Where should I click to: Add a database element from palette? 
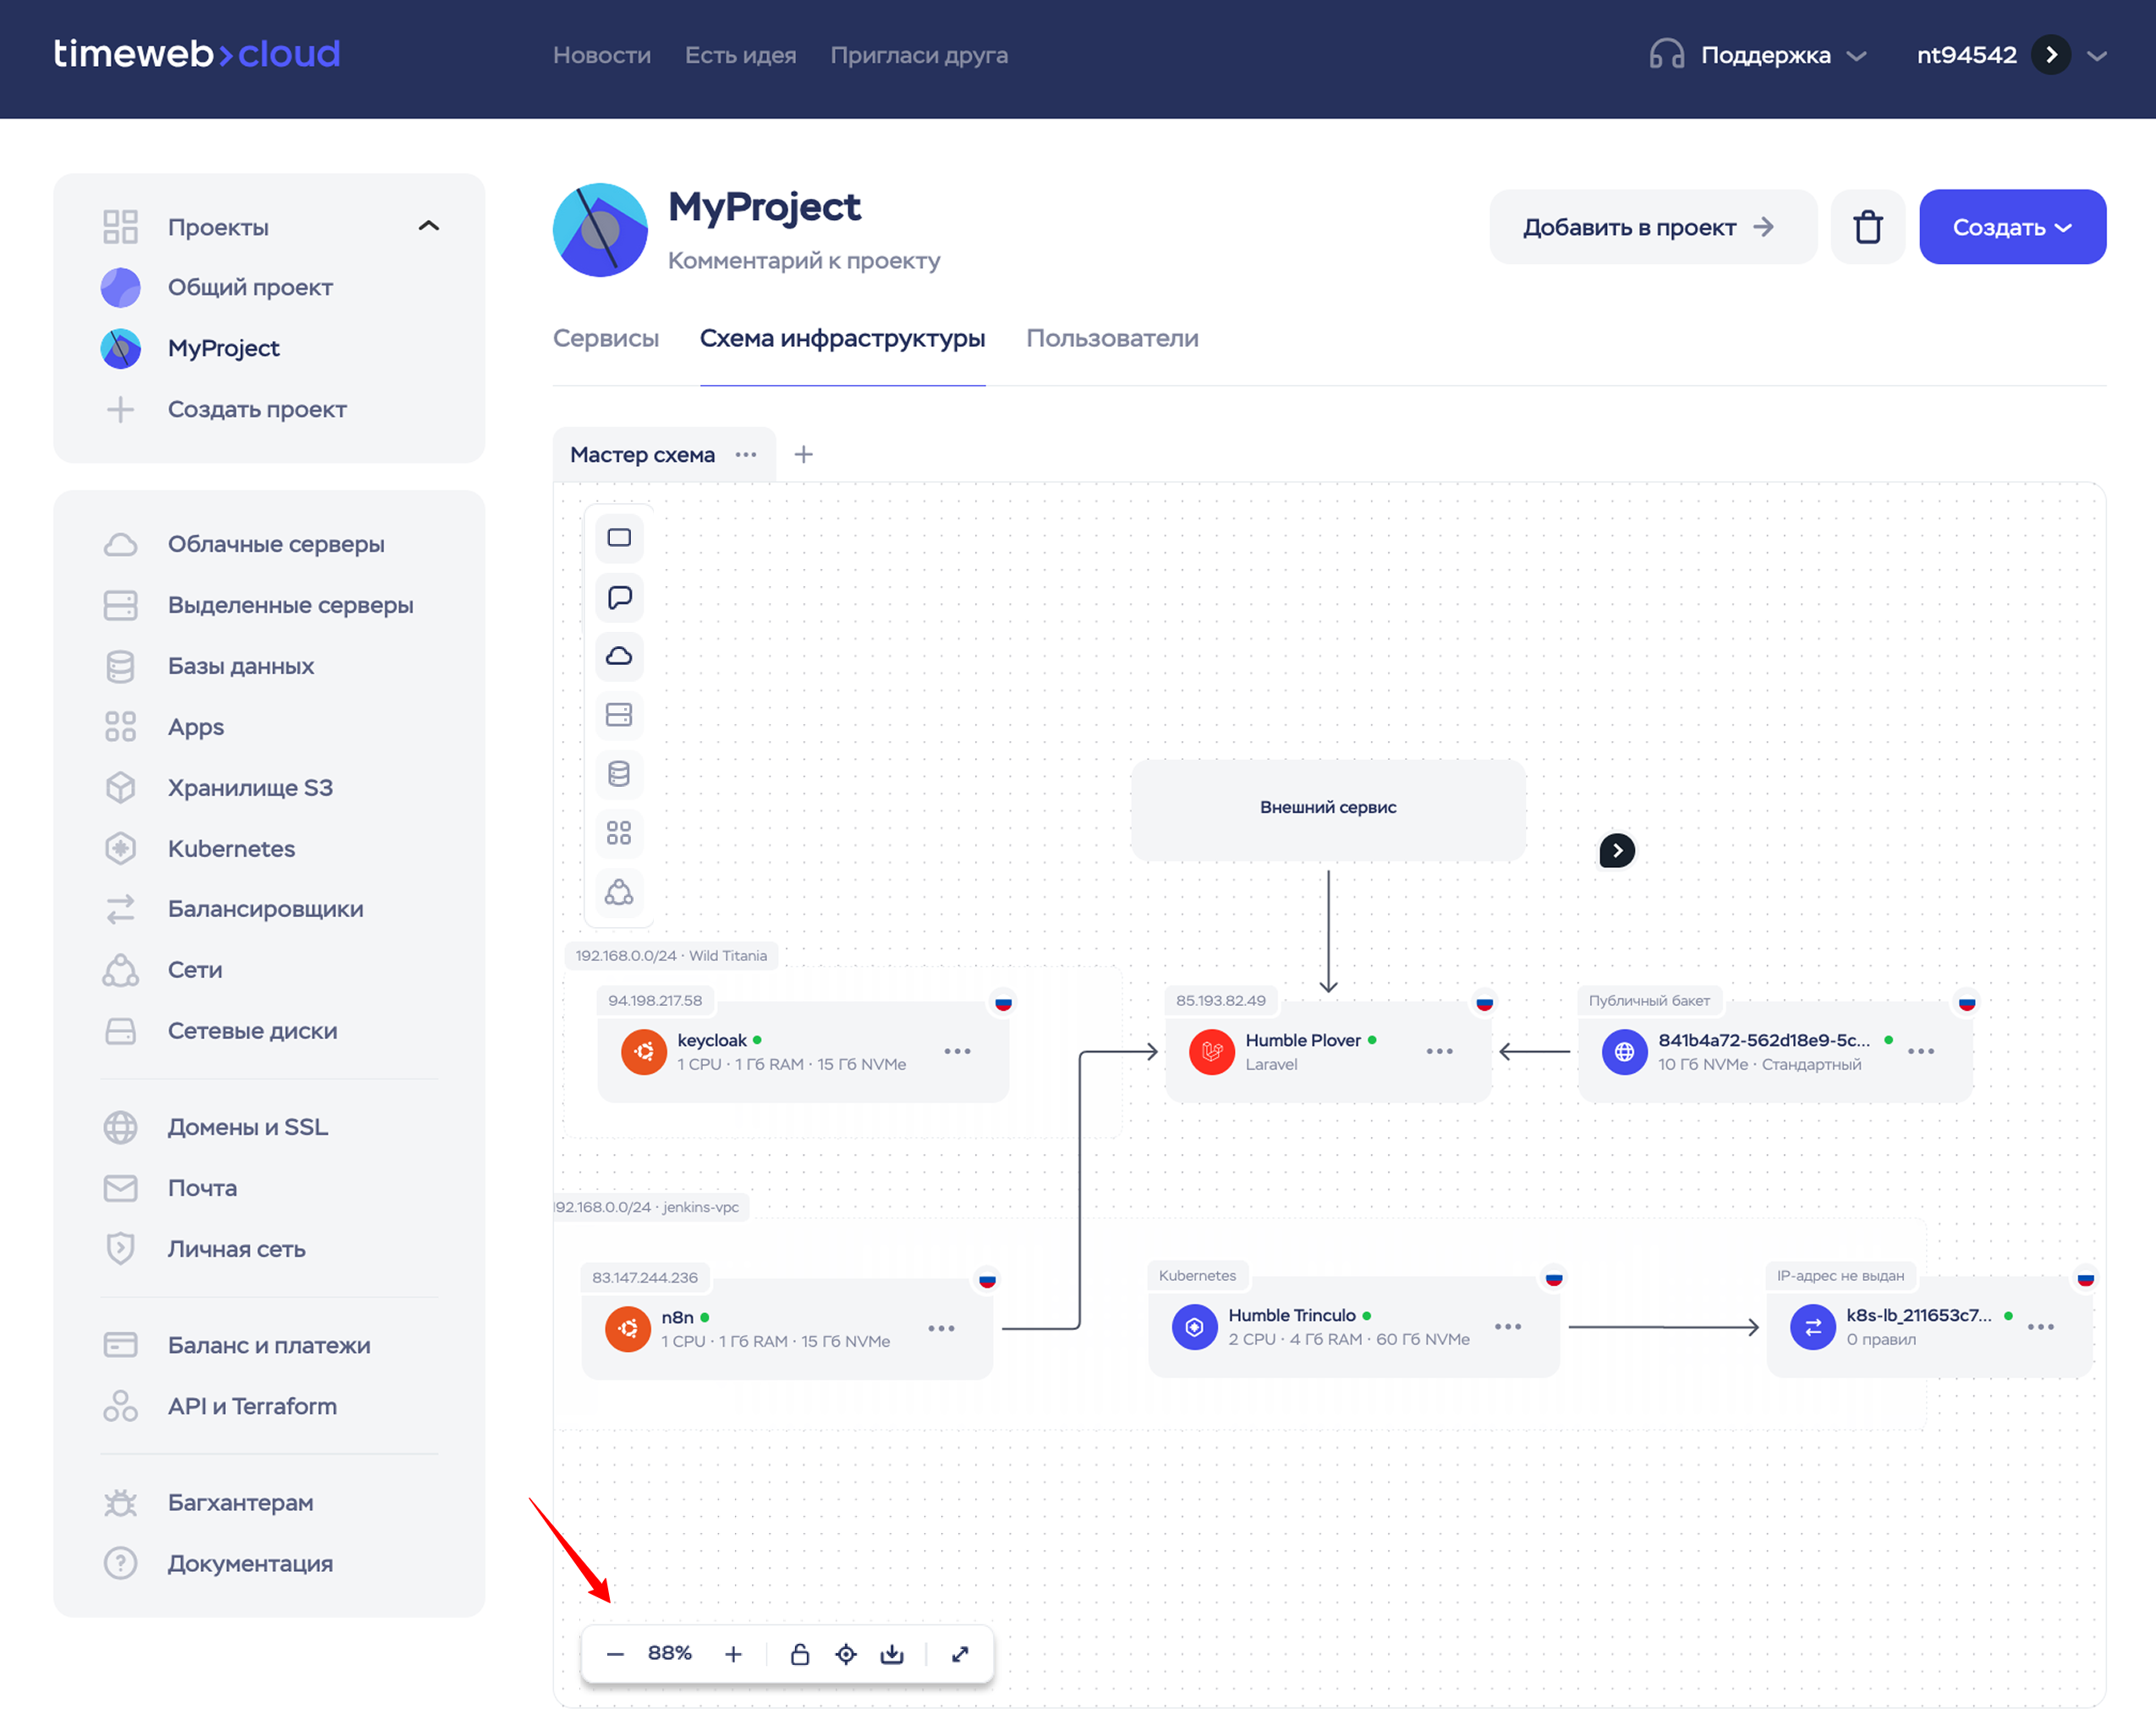[619, 774]
